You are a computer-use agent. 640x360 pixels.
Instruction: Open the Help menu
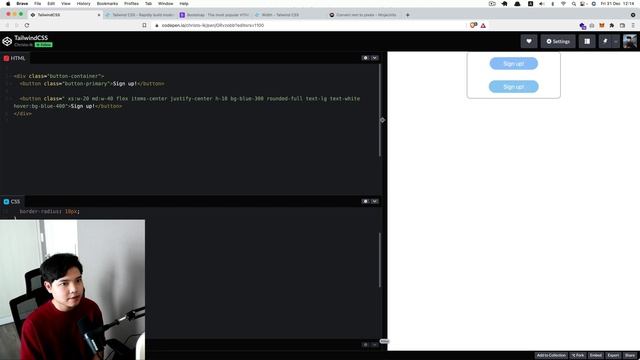click(184, 4)
